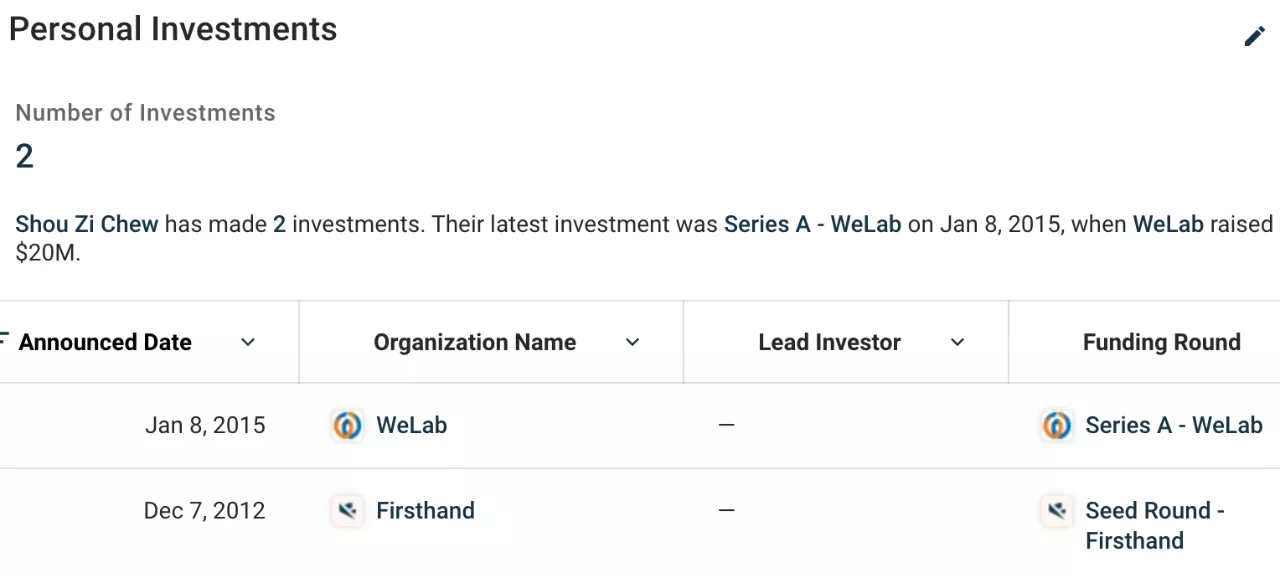Viewport: 1280px width, 576px height.
Task: Click Firsthand logo beside Seed Round
Action: pos(1057,511)
